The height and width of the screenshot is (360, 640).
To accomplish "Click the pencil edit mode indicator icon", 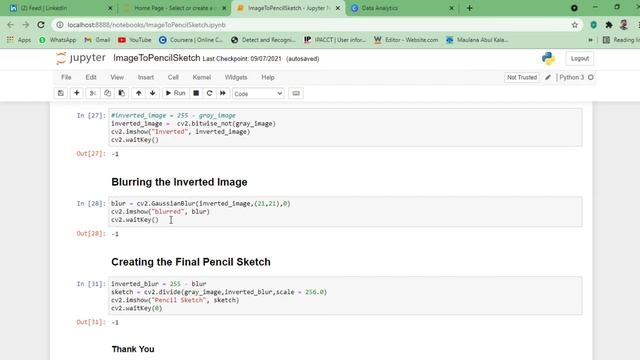I will [548, 78].
